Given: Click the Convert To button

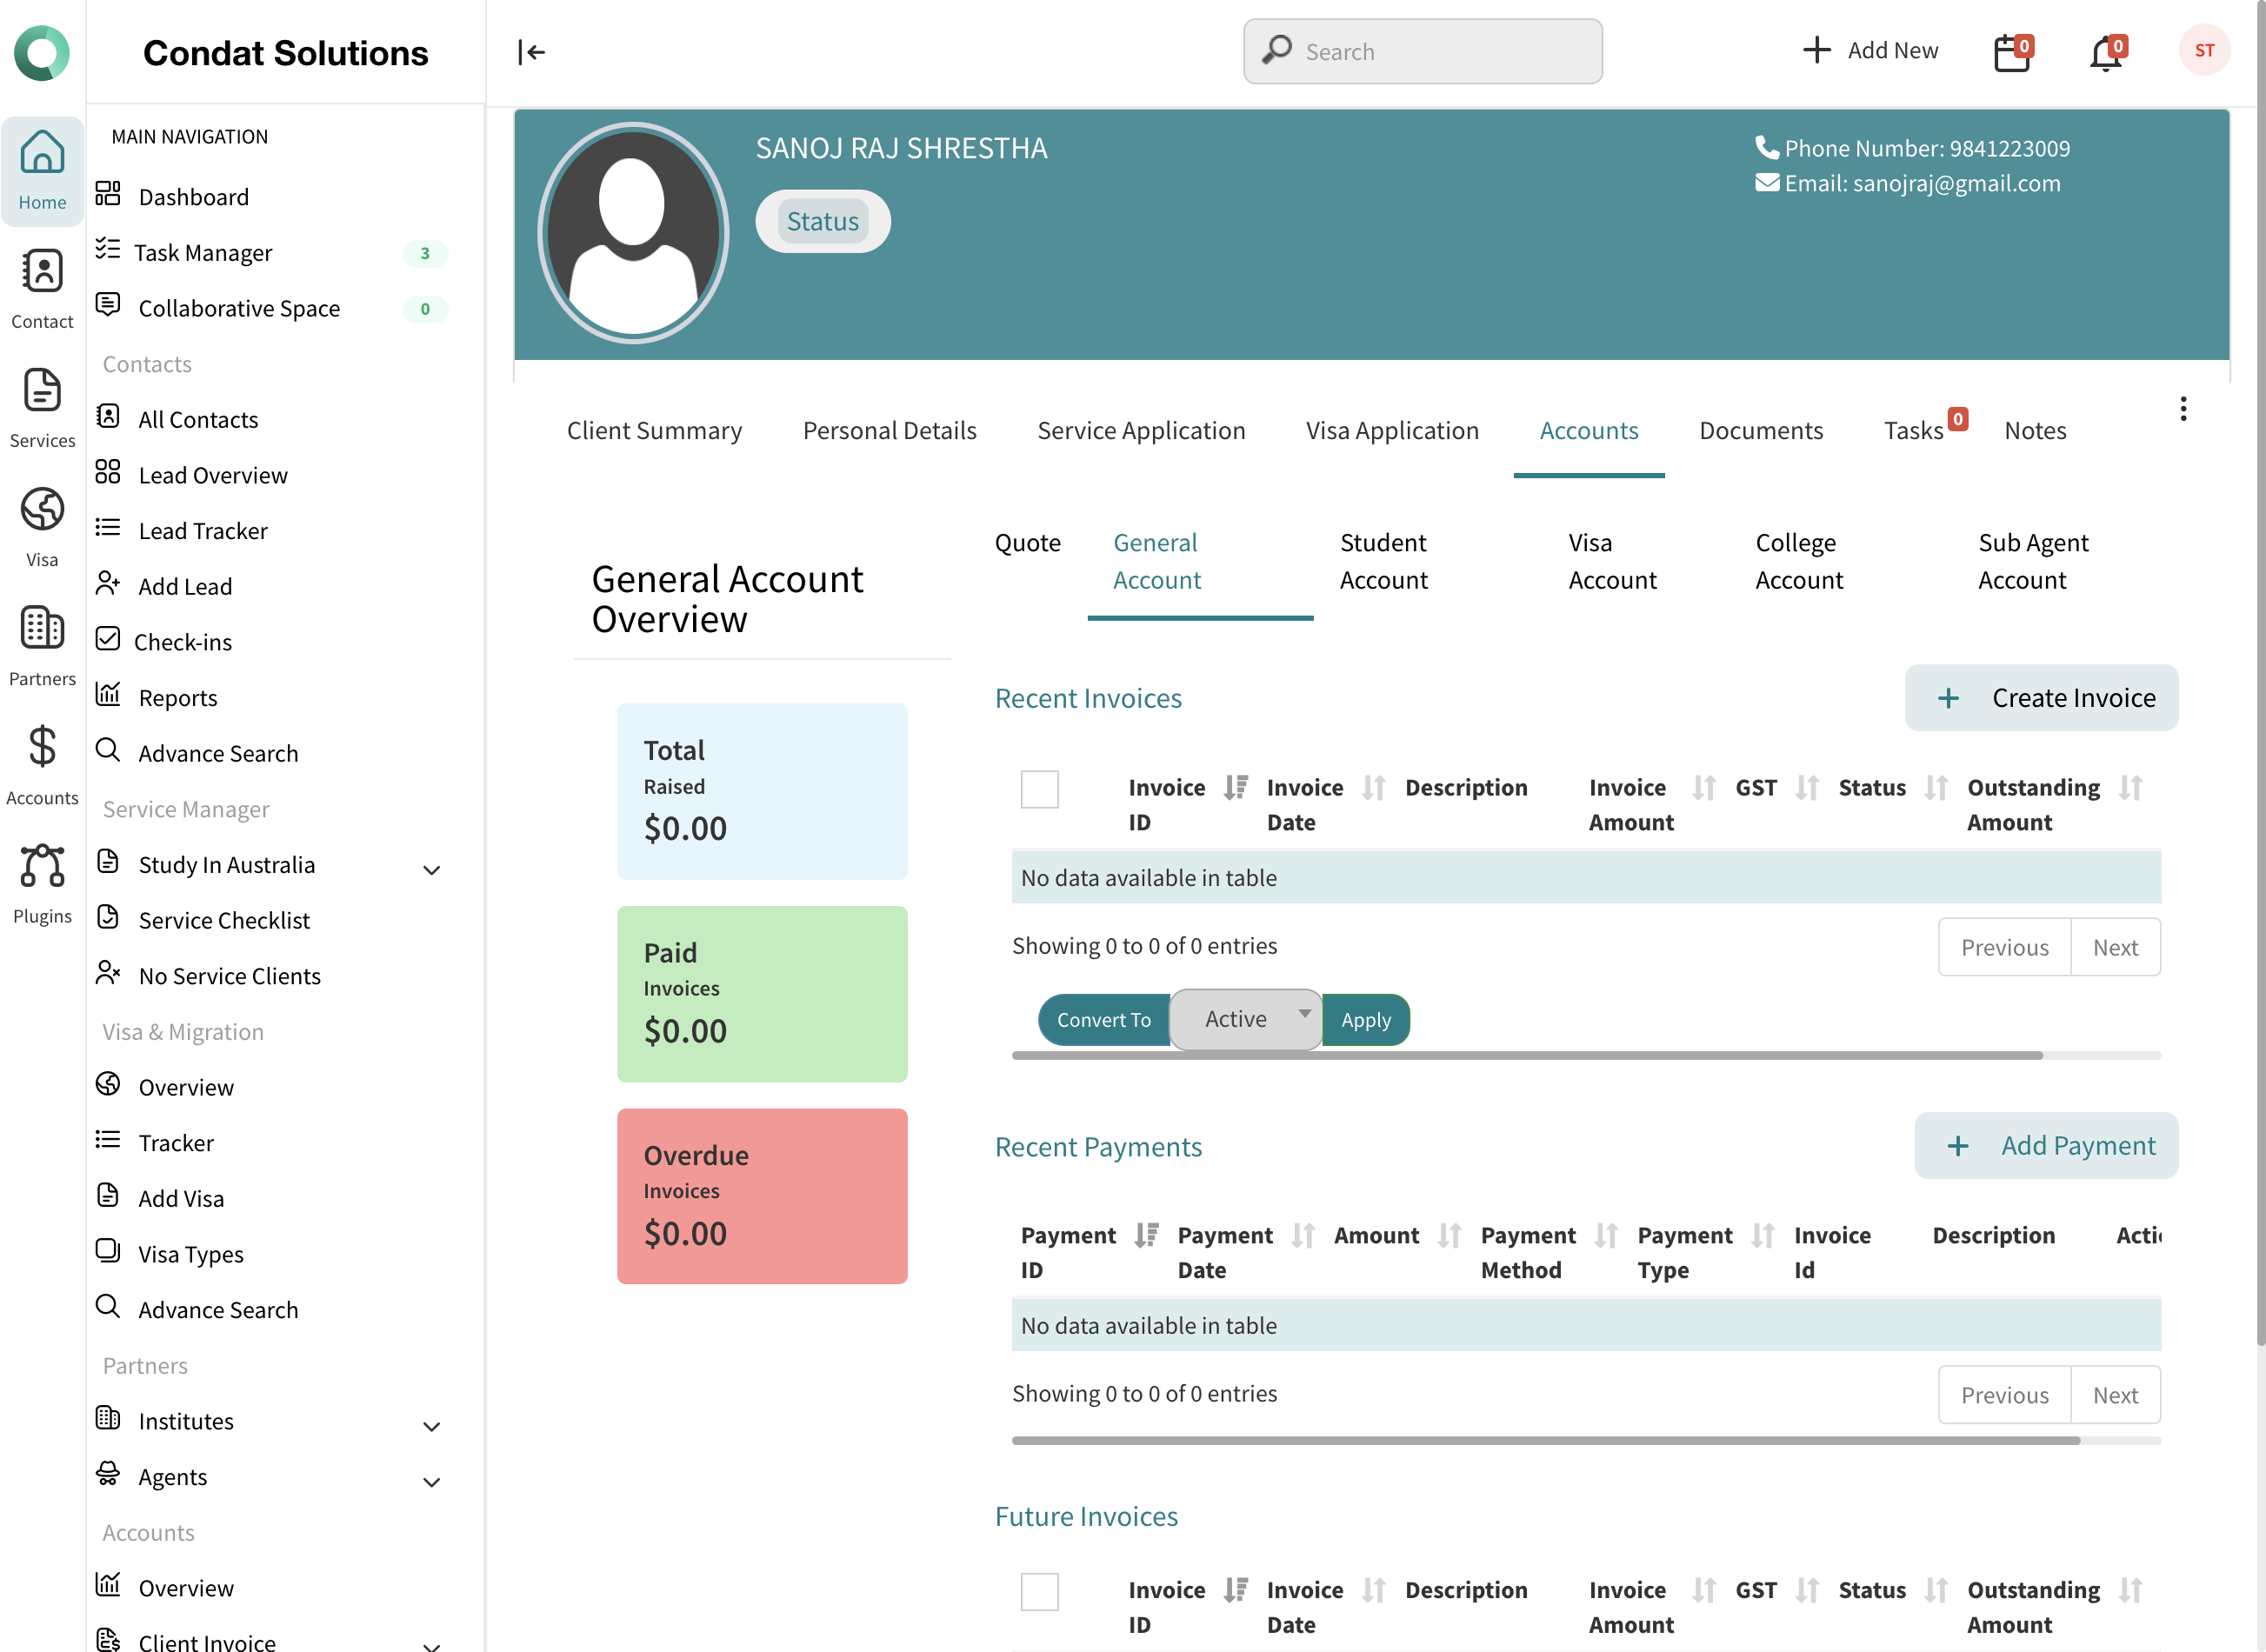Looking at the screenshot, I should (1104, 1020).
